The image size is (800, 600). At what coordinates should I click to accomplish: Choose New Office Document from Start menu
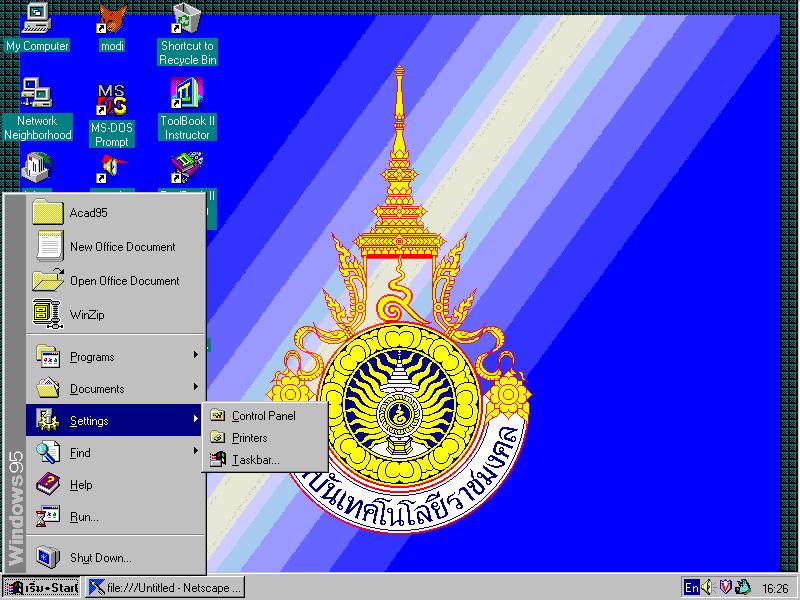tap(116, 246)
